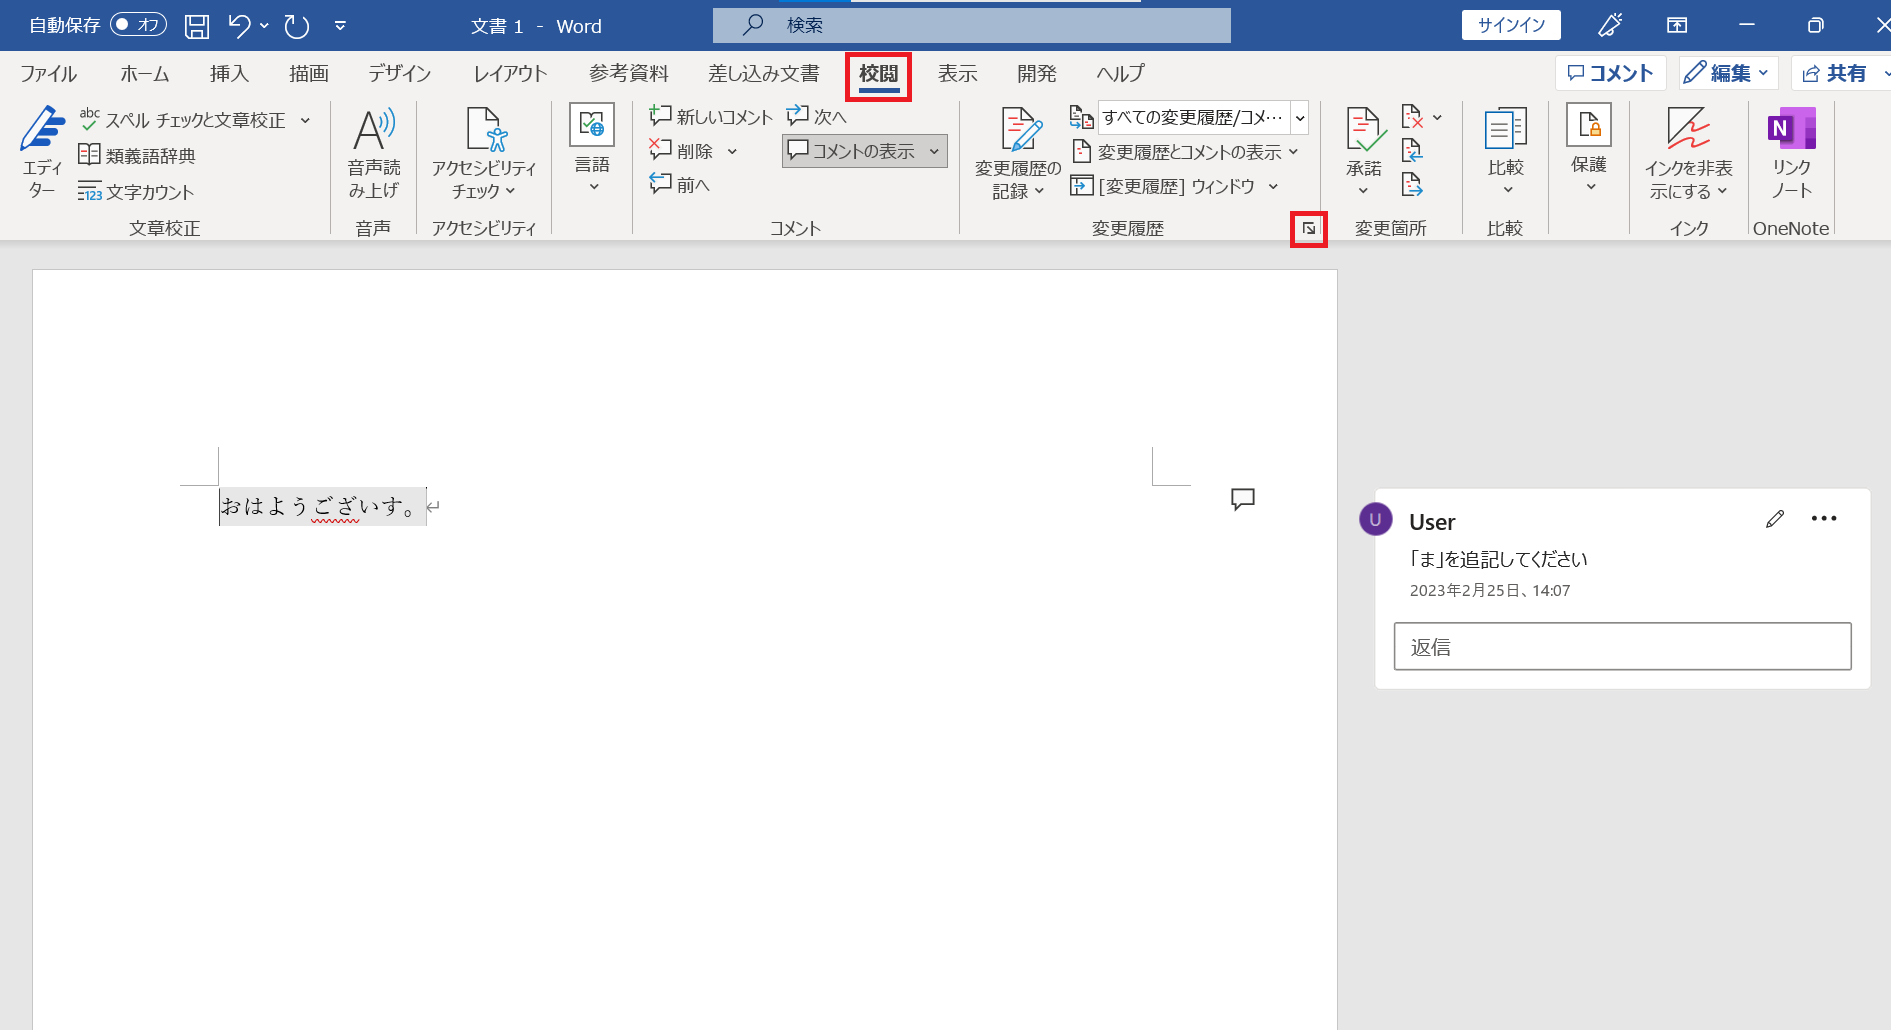This screenshot has width=1891, height=1030.
Task: Edit User's comment with pencil icon
Action: (x=1775, y=518)
